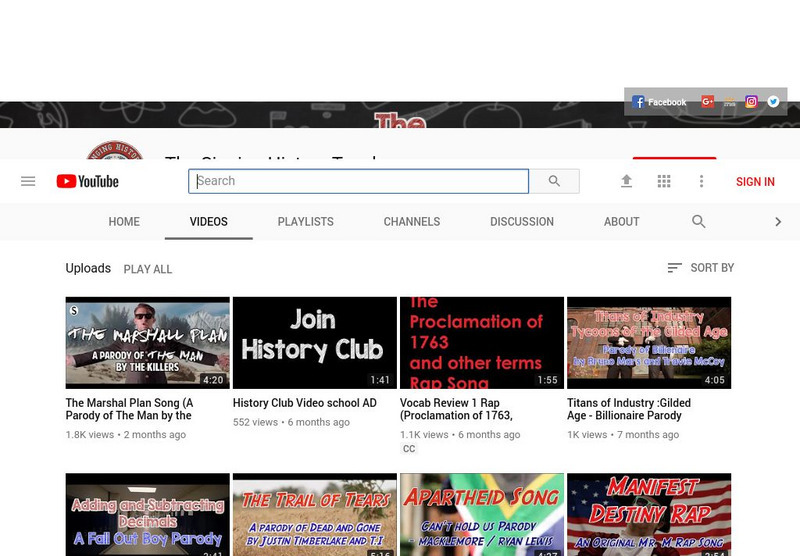This screenshot has width=800, height=556.
Task: Click the 1:55 duration badge
Action: pyautogui.click(x=547, y=380)
